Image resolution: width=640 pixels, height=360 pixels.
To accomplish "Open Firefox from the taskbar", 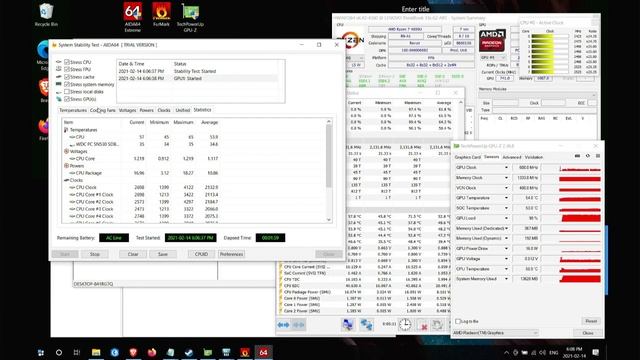I will (152, 352).
